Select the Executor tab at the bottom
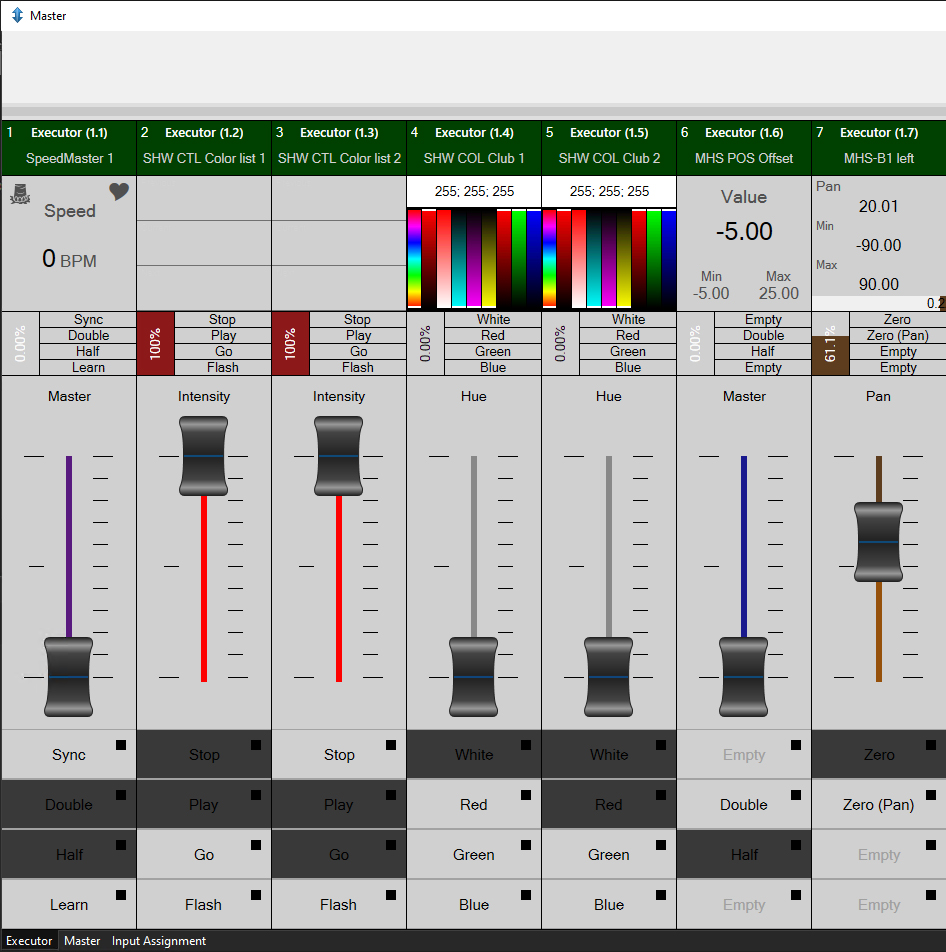 click(x=29, y=941)
